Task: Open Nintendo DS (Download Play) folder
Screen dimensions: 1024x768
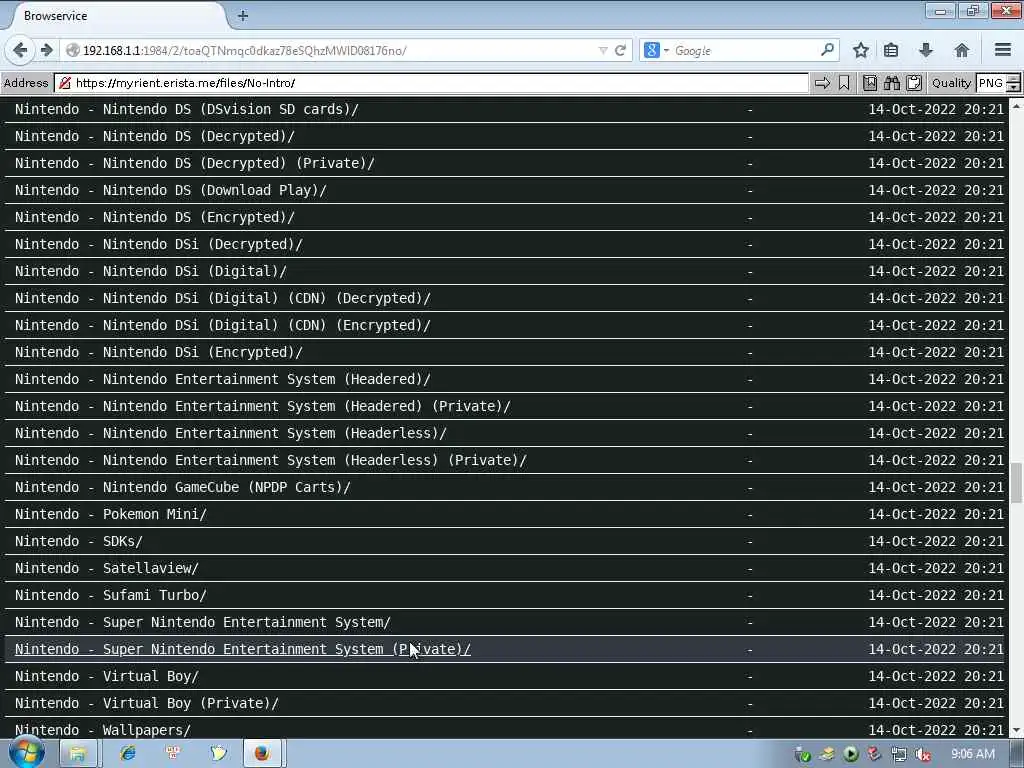Action: pos(170,190)
